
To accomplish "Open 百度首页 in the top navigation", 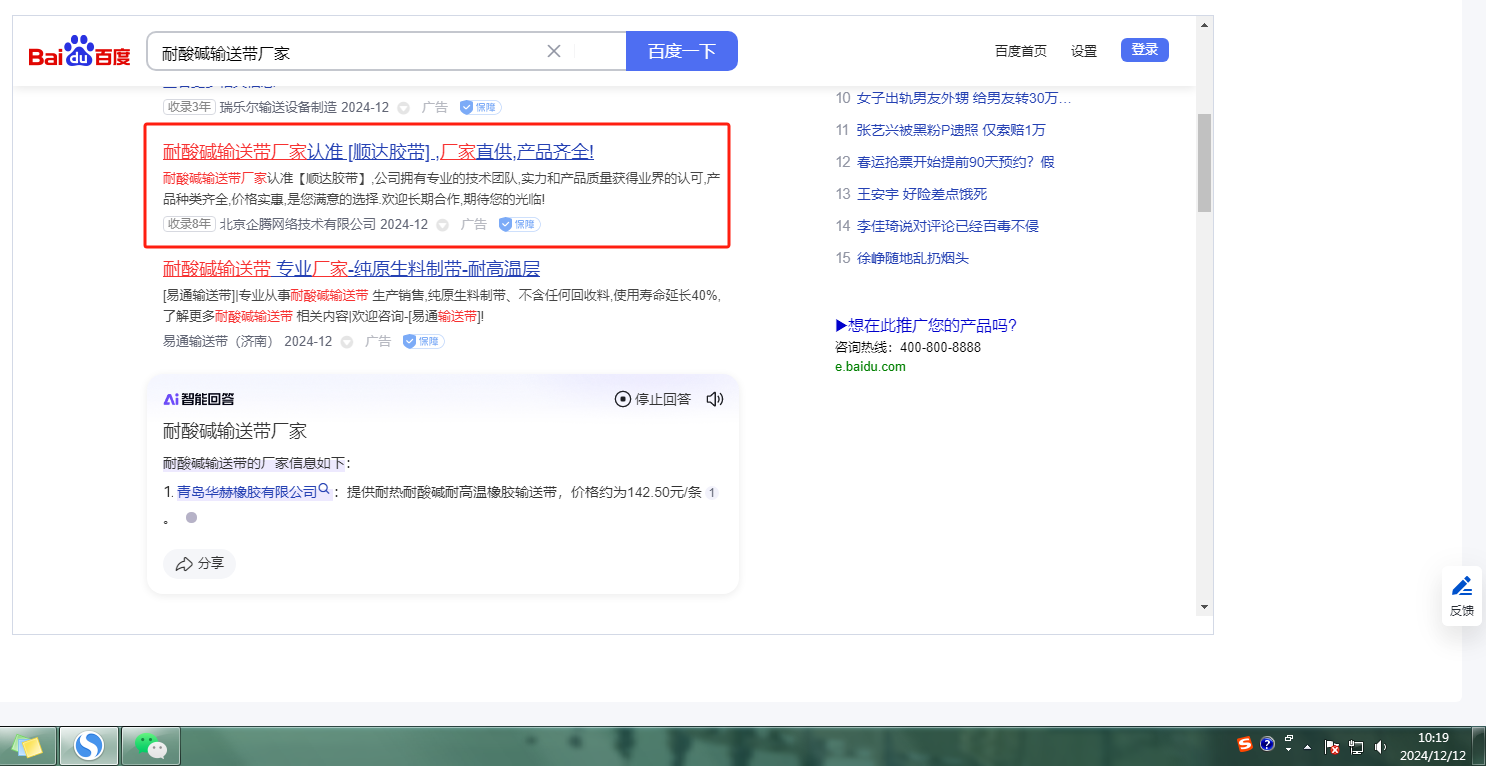I will [x=1020, y=51].
